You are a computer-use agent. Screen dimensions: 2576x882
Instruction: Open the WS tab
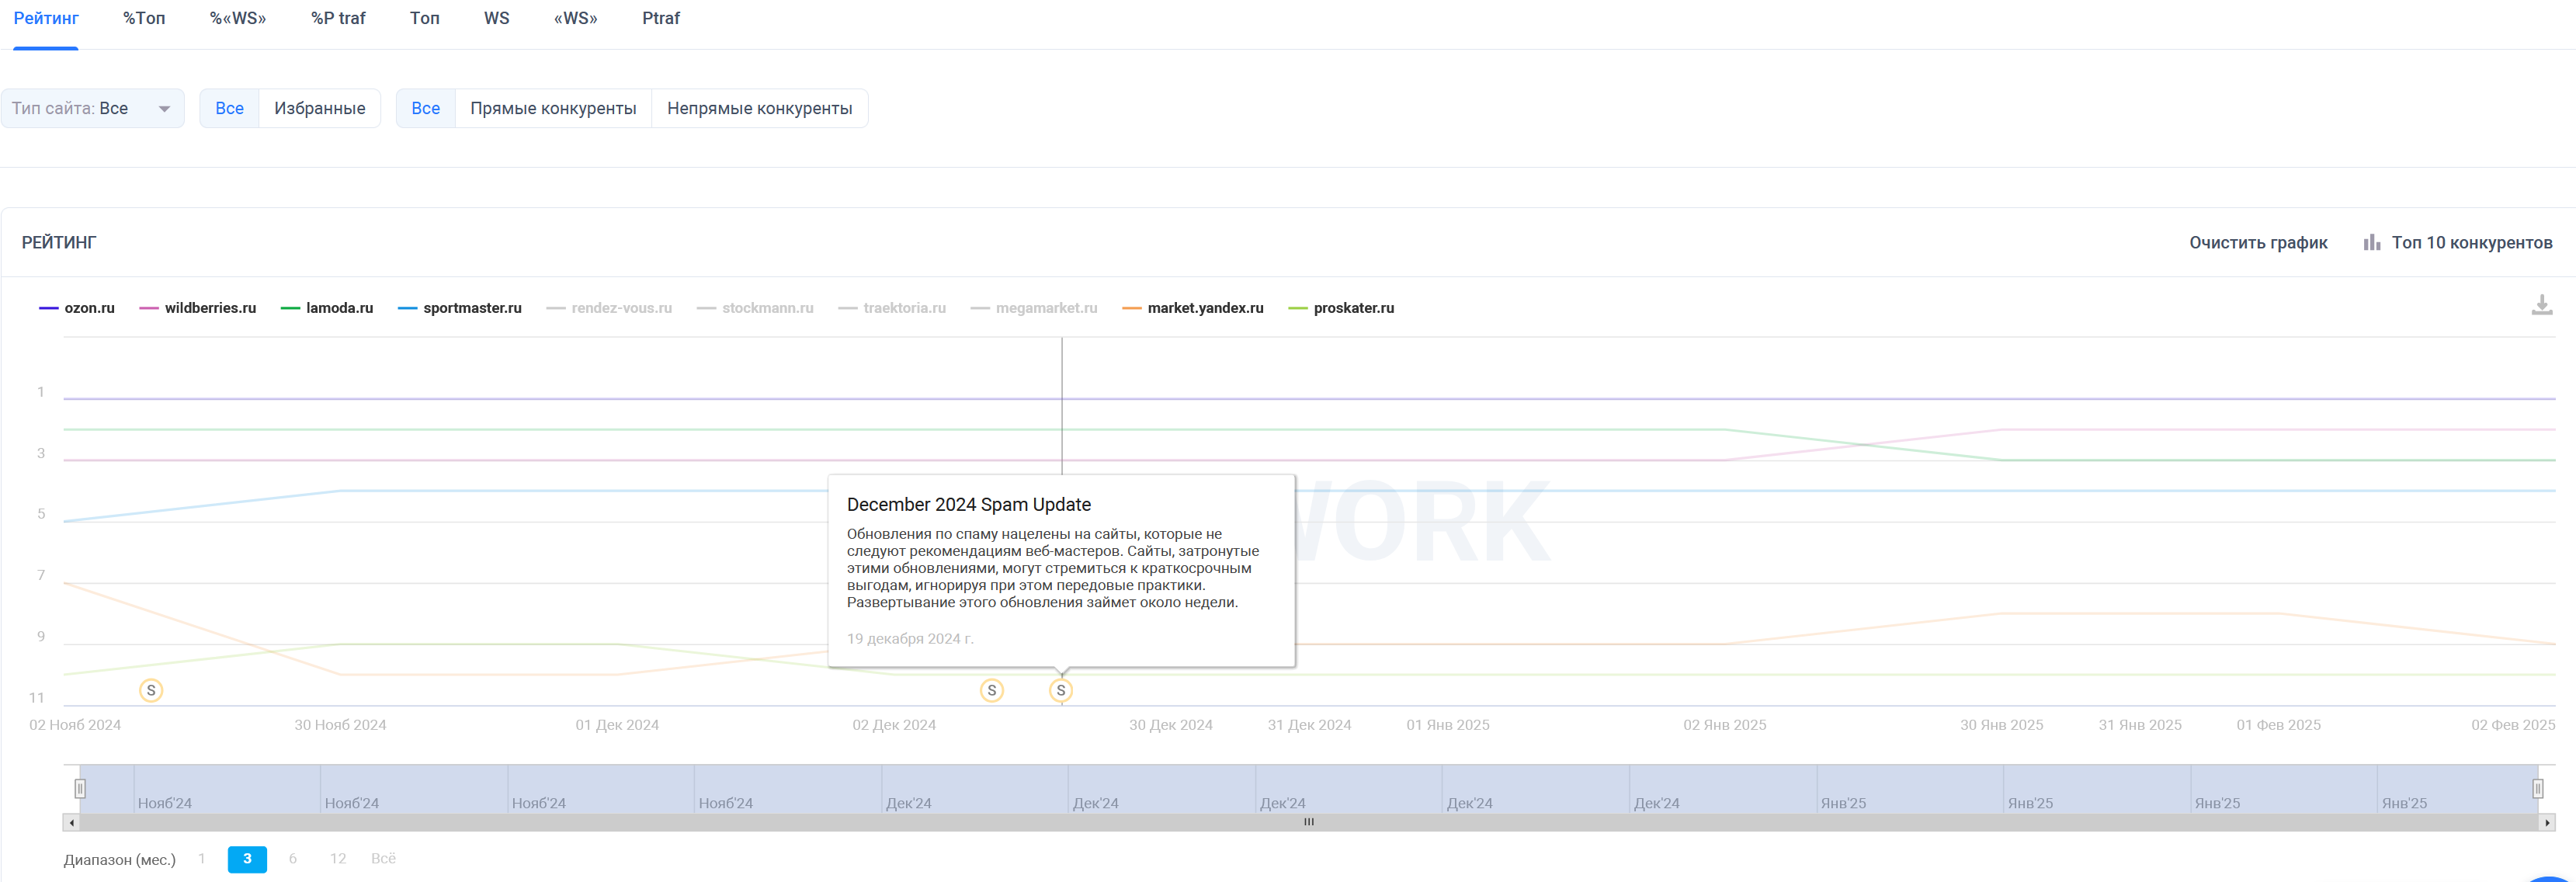point(497,19)
